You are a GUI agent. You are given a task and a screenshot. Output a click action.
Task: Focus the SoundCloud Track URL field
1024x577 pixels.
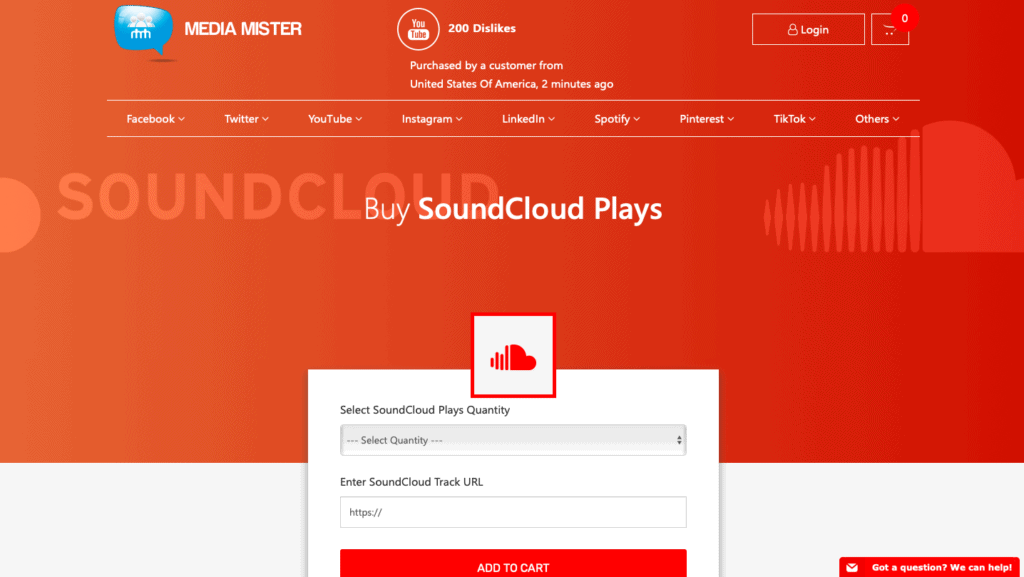[x=513, y=512]
